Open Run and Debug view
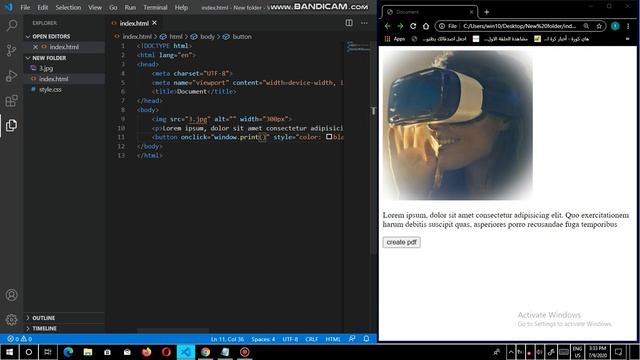640x360 pixels. coord(11,76)
